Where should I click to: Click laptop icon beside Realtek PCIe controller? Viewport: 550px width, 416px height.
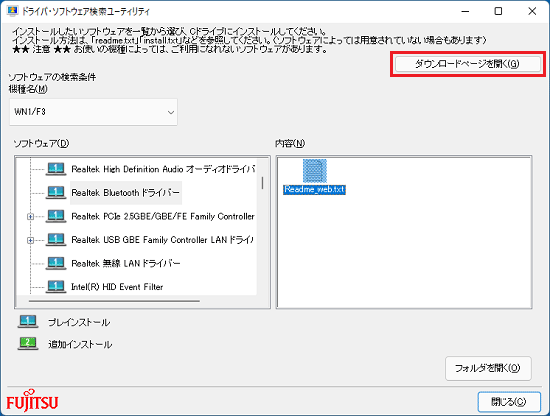[x=56, y=216]
